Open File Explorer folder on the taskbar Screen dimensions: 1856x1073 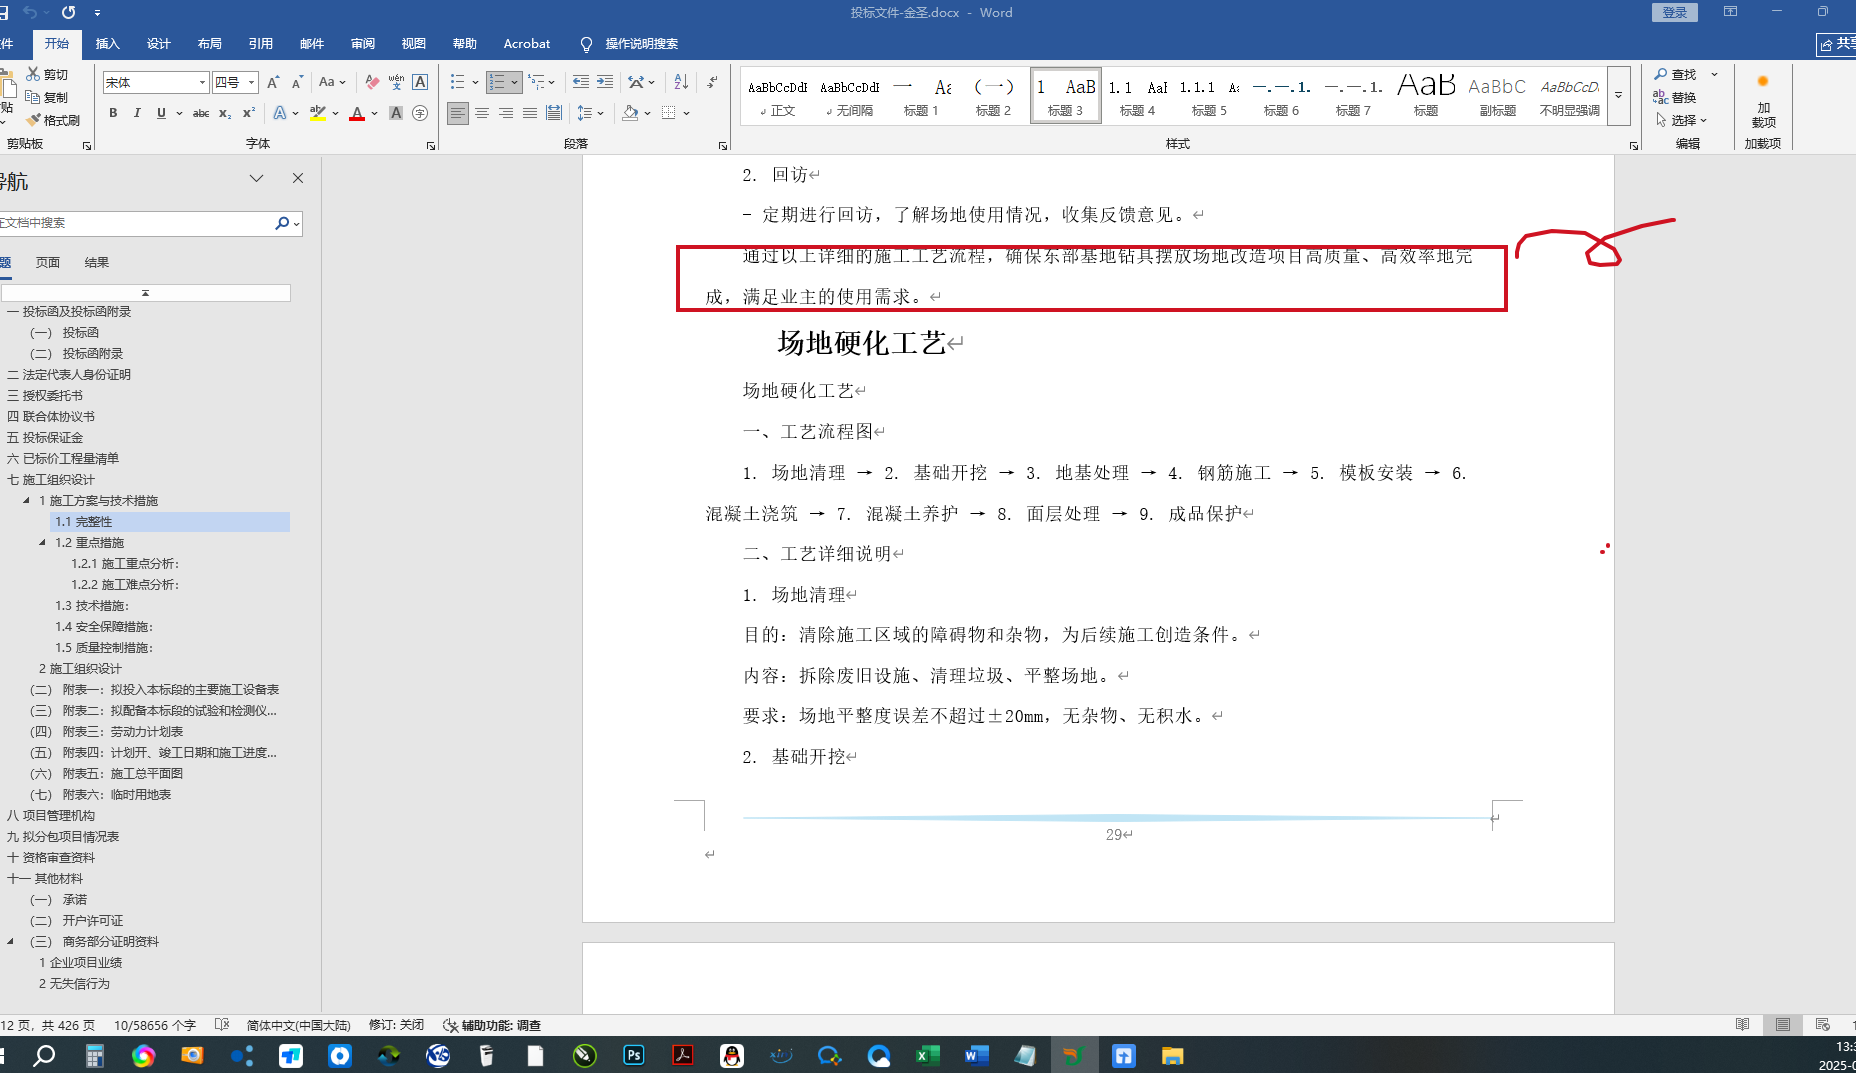coord(1172,1055)
